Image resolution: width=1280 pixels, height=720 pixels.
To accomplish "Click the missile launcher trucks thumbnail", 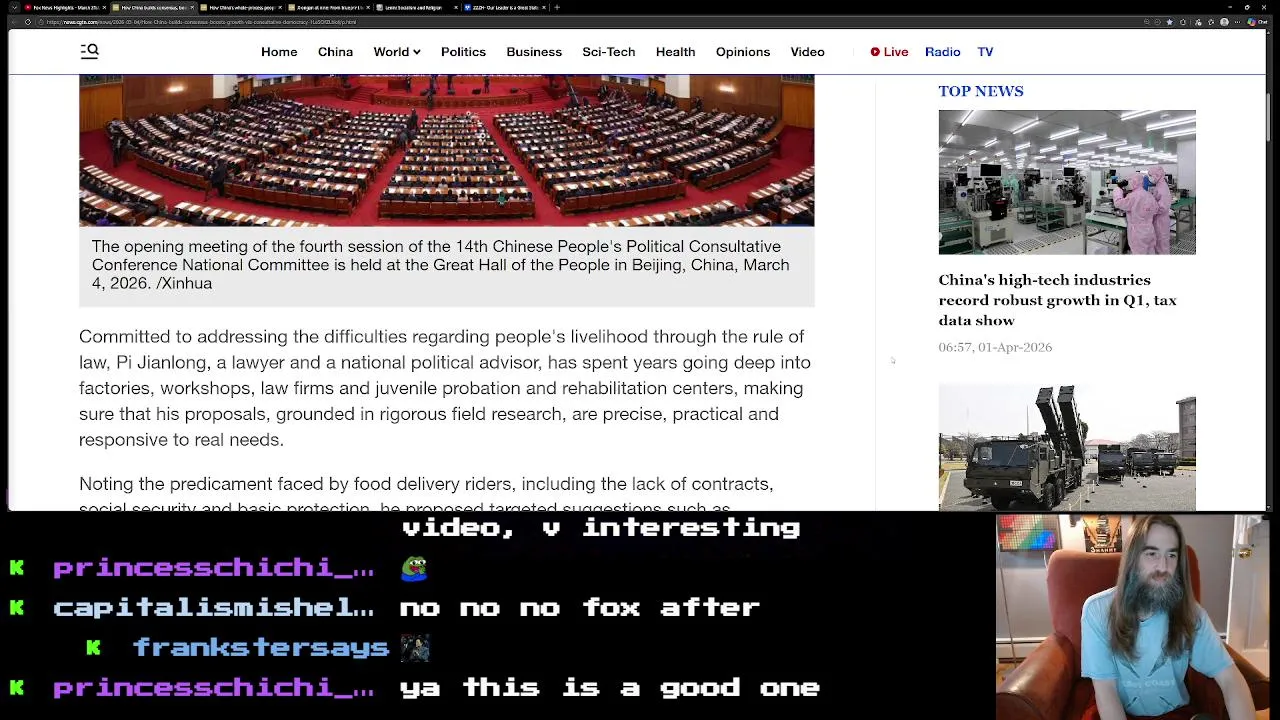I will coord(1067,448).
